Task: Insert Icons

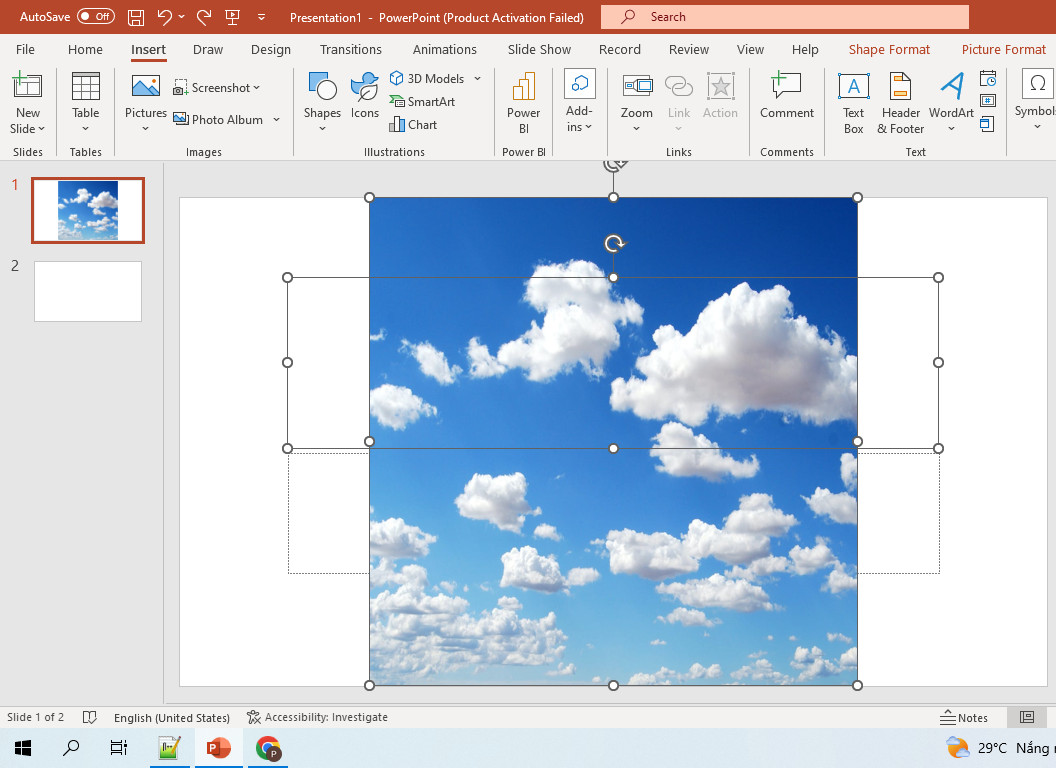Action: point(364,96)
